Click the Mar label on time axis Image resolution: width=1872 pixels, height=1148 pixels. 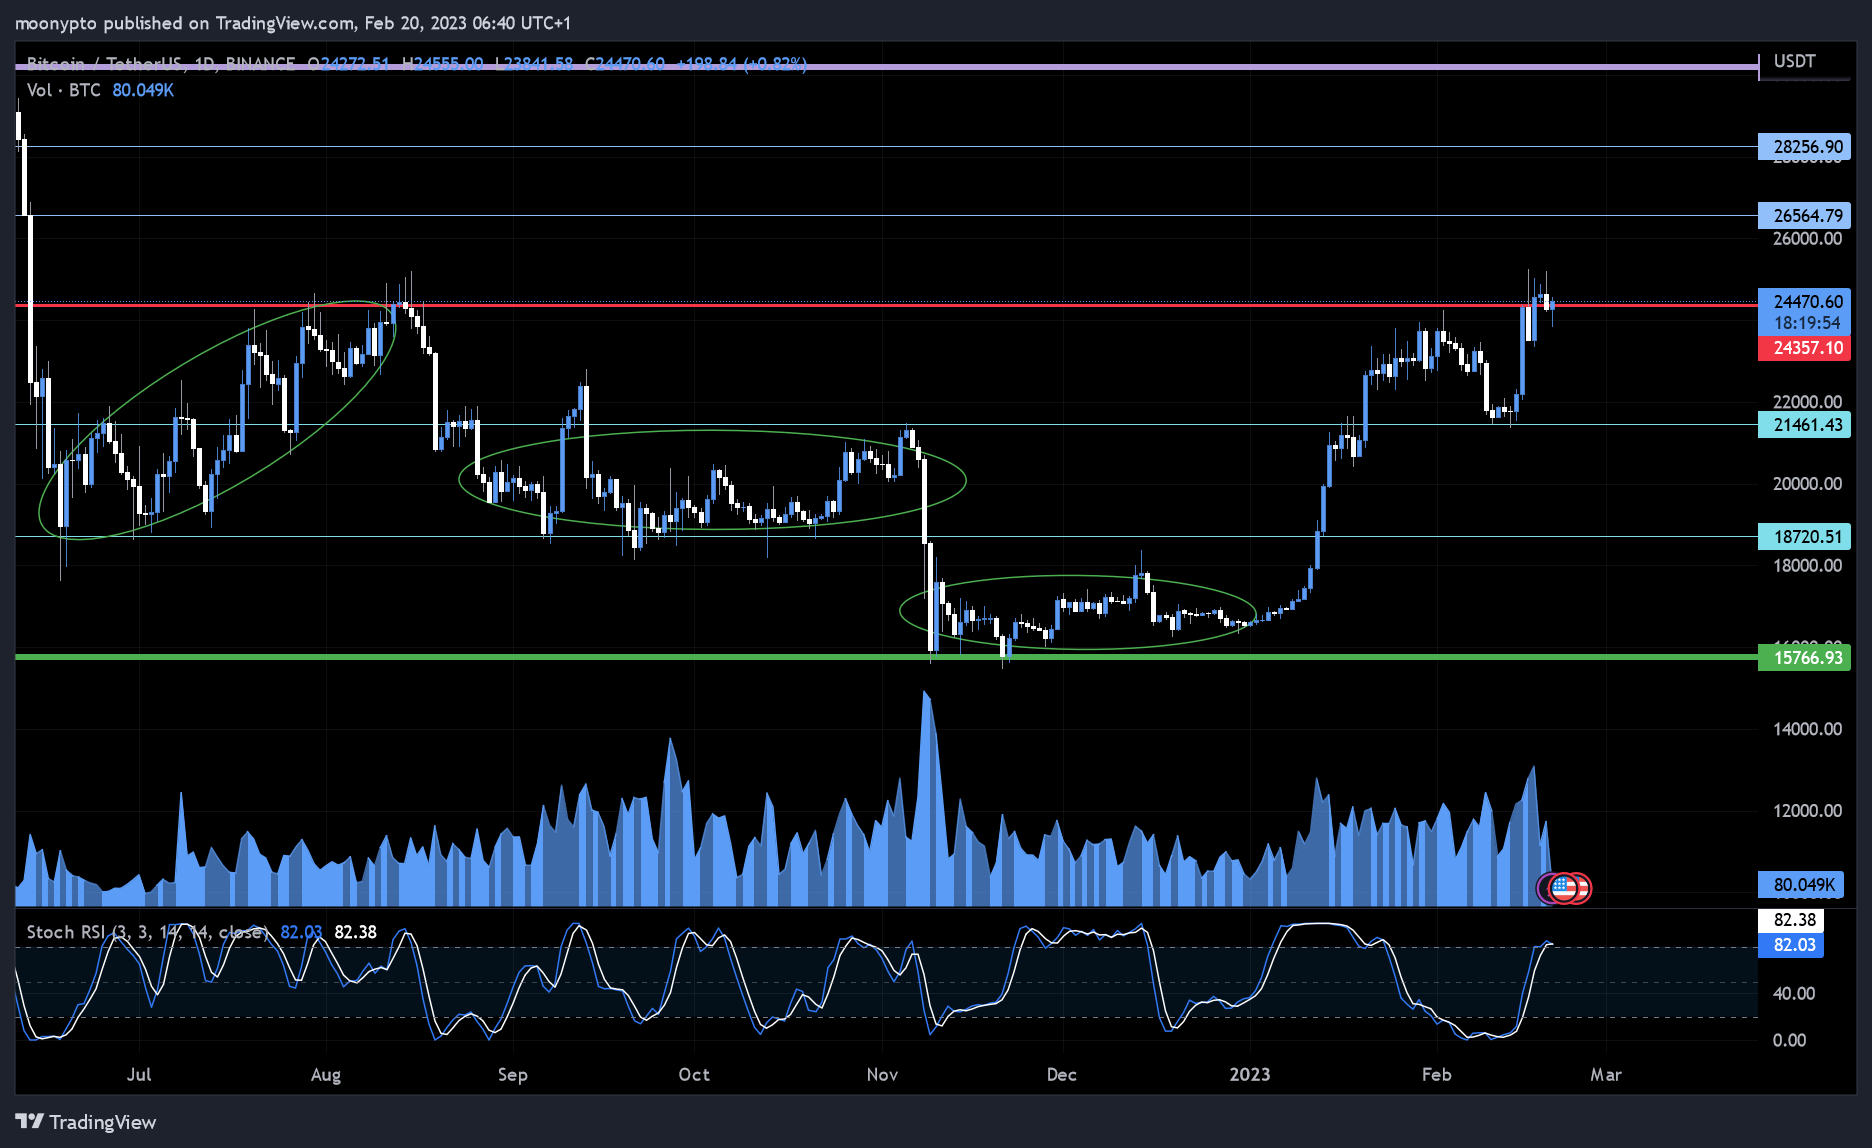pyautogui.click(x=1606, y=1074)
